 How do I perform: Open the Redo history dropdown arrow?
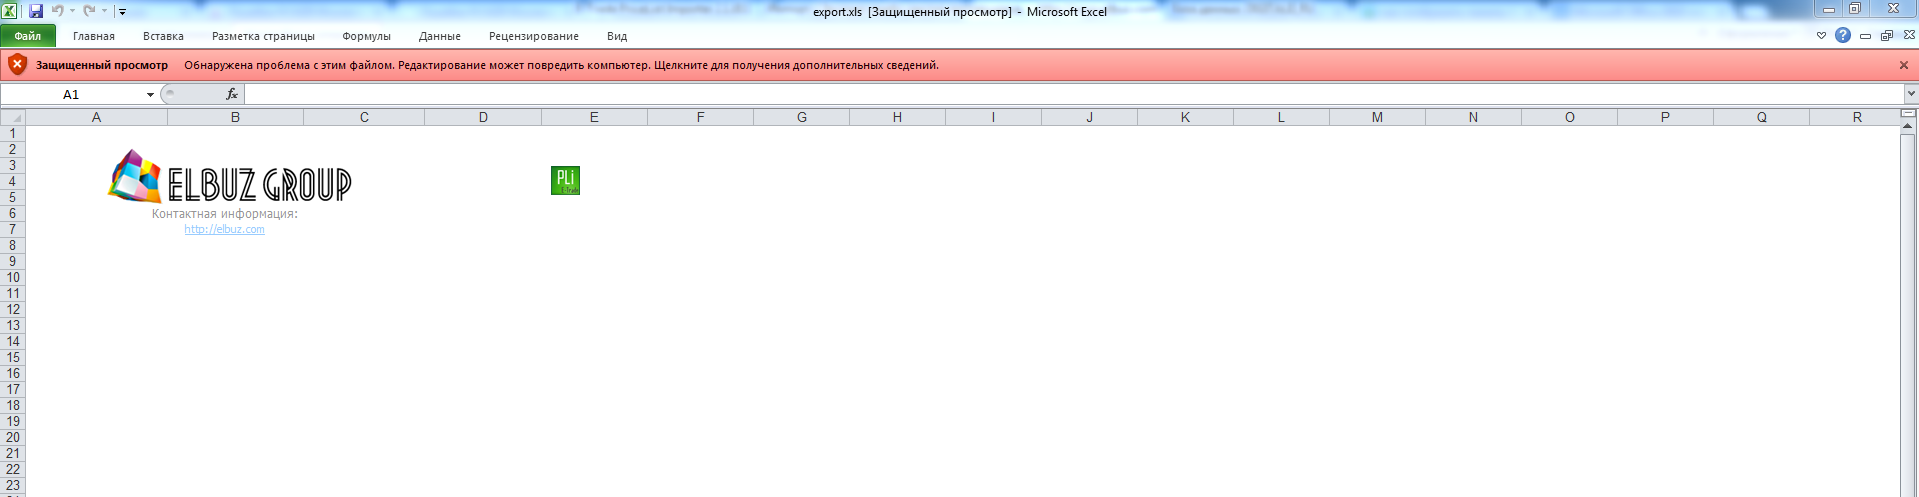[104, 11]
